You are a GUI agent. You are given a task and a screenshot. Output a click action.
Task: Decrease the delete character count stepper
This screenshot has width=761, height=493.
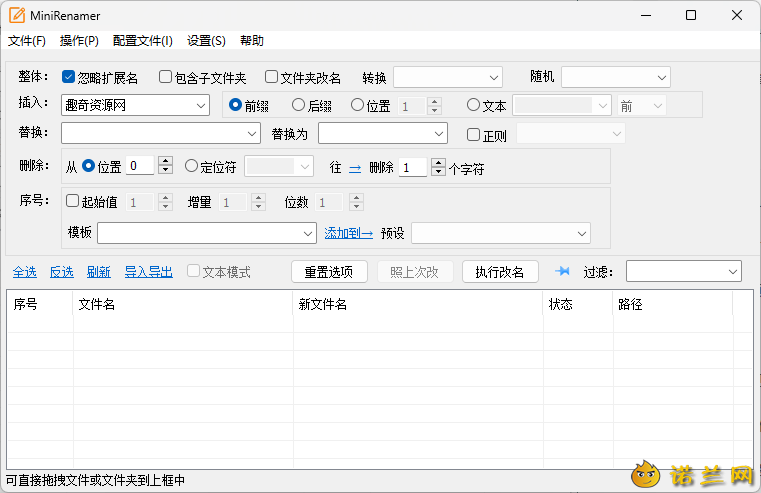[439, 172]
